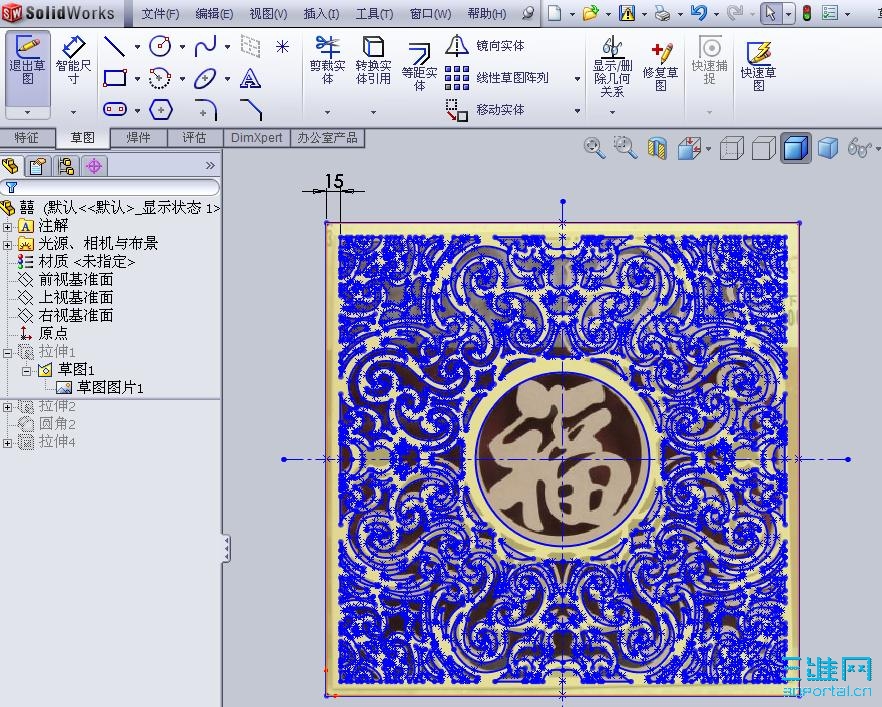Open the 工具(T) menu
This screenshot has width=882, height=707.
[374, 13]
